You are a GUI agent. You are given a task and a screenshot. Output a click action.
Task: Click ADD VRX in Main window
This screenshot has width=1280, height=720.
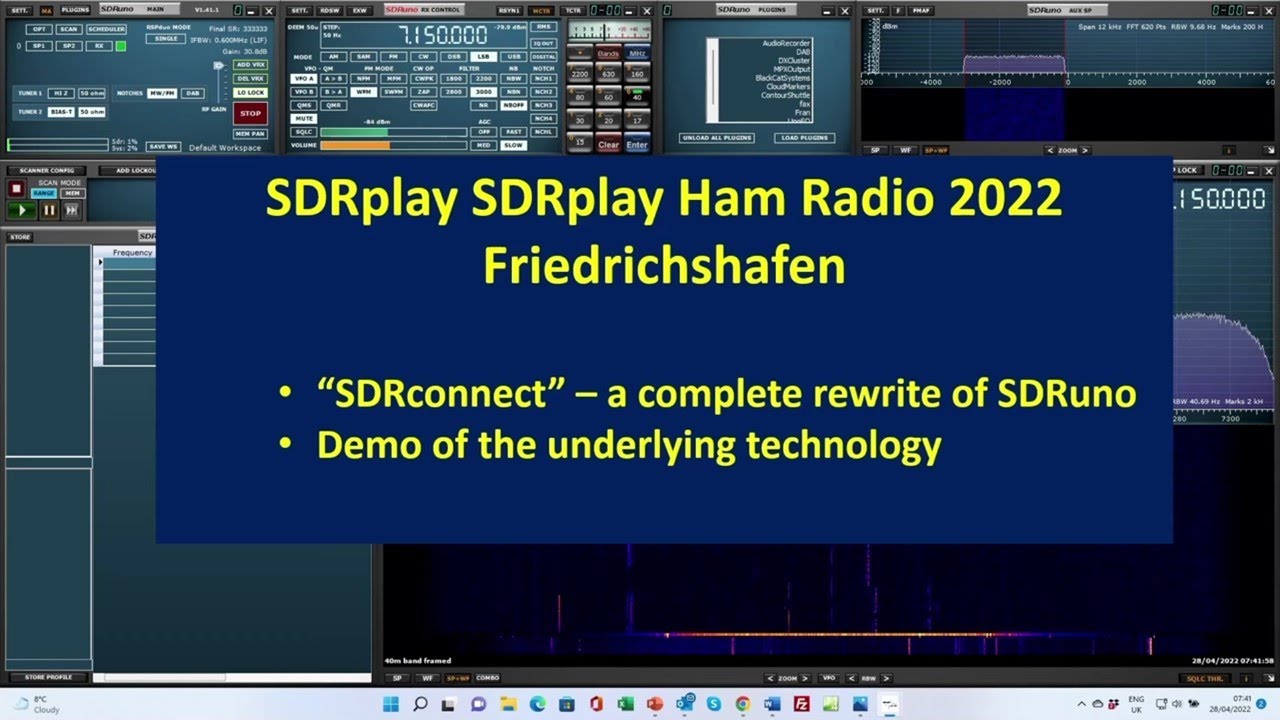tap(250, 64)
